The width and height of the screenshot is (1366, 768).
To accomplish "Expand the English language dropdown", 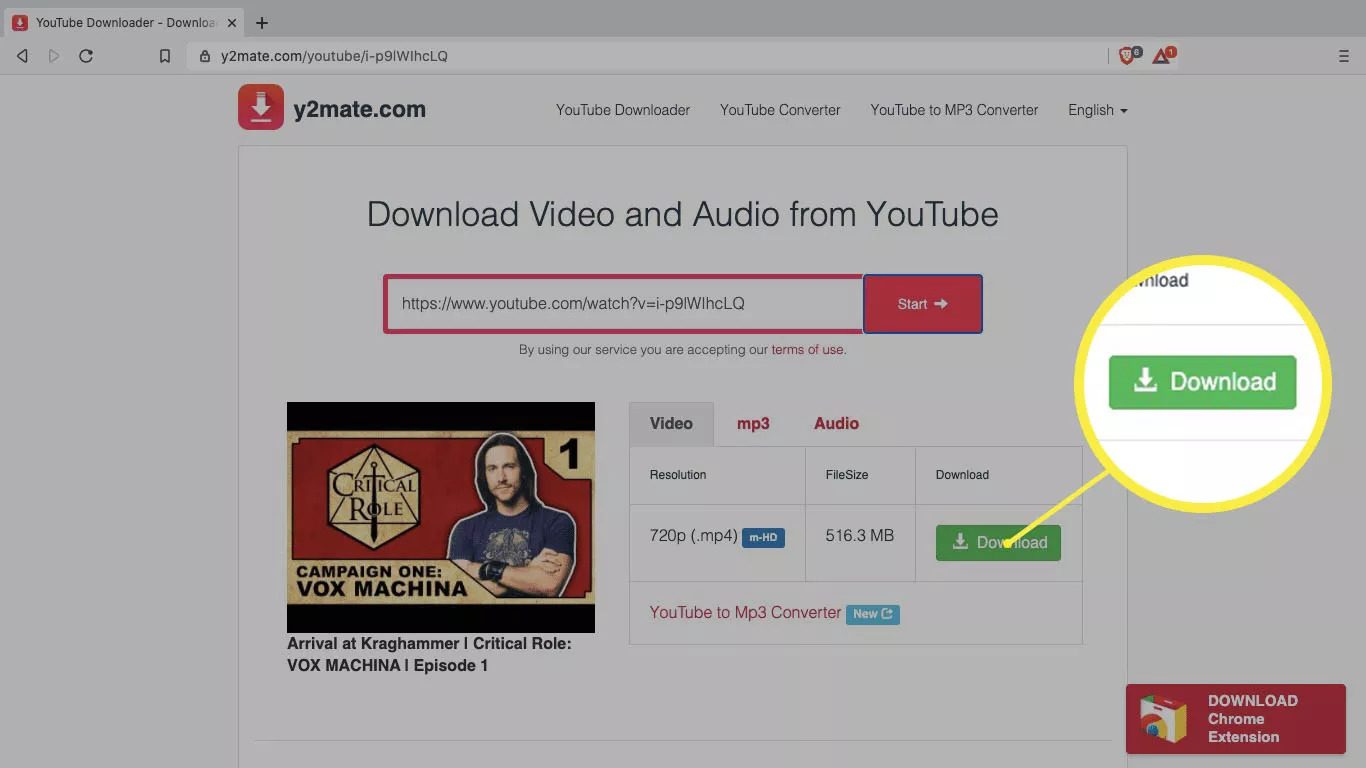I will click(1097, 110).
